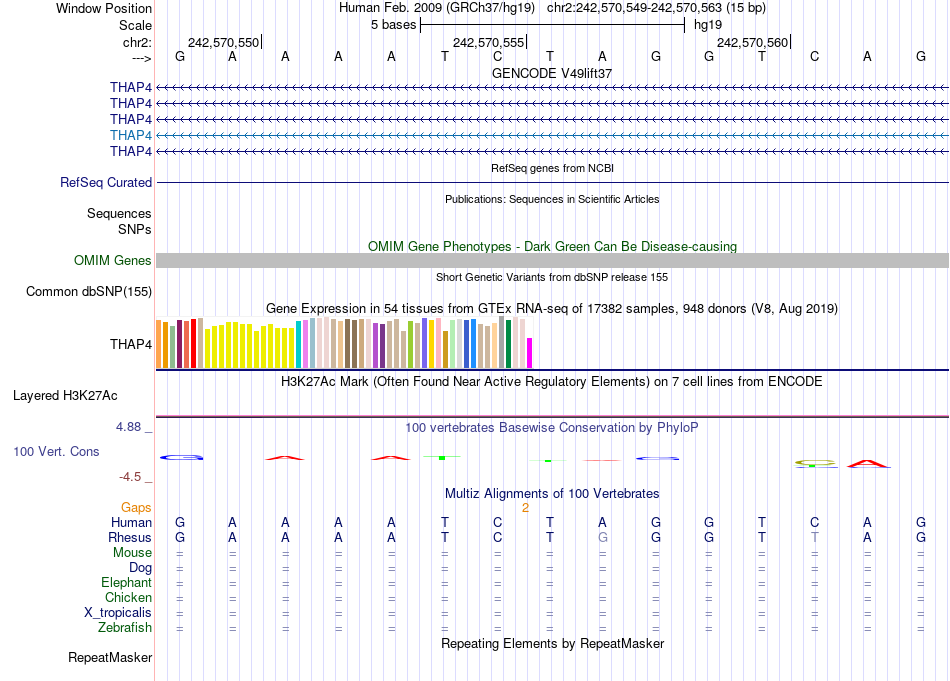Click Publications: Sequences in Scientific Articles title
950x681 pixels.
click(x=552, y=199)
